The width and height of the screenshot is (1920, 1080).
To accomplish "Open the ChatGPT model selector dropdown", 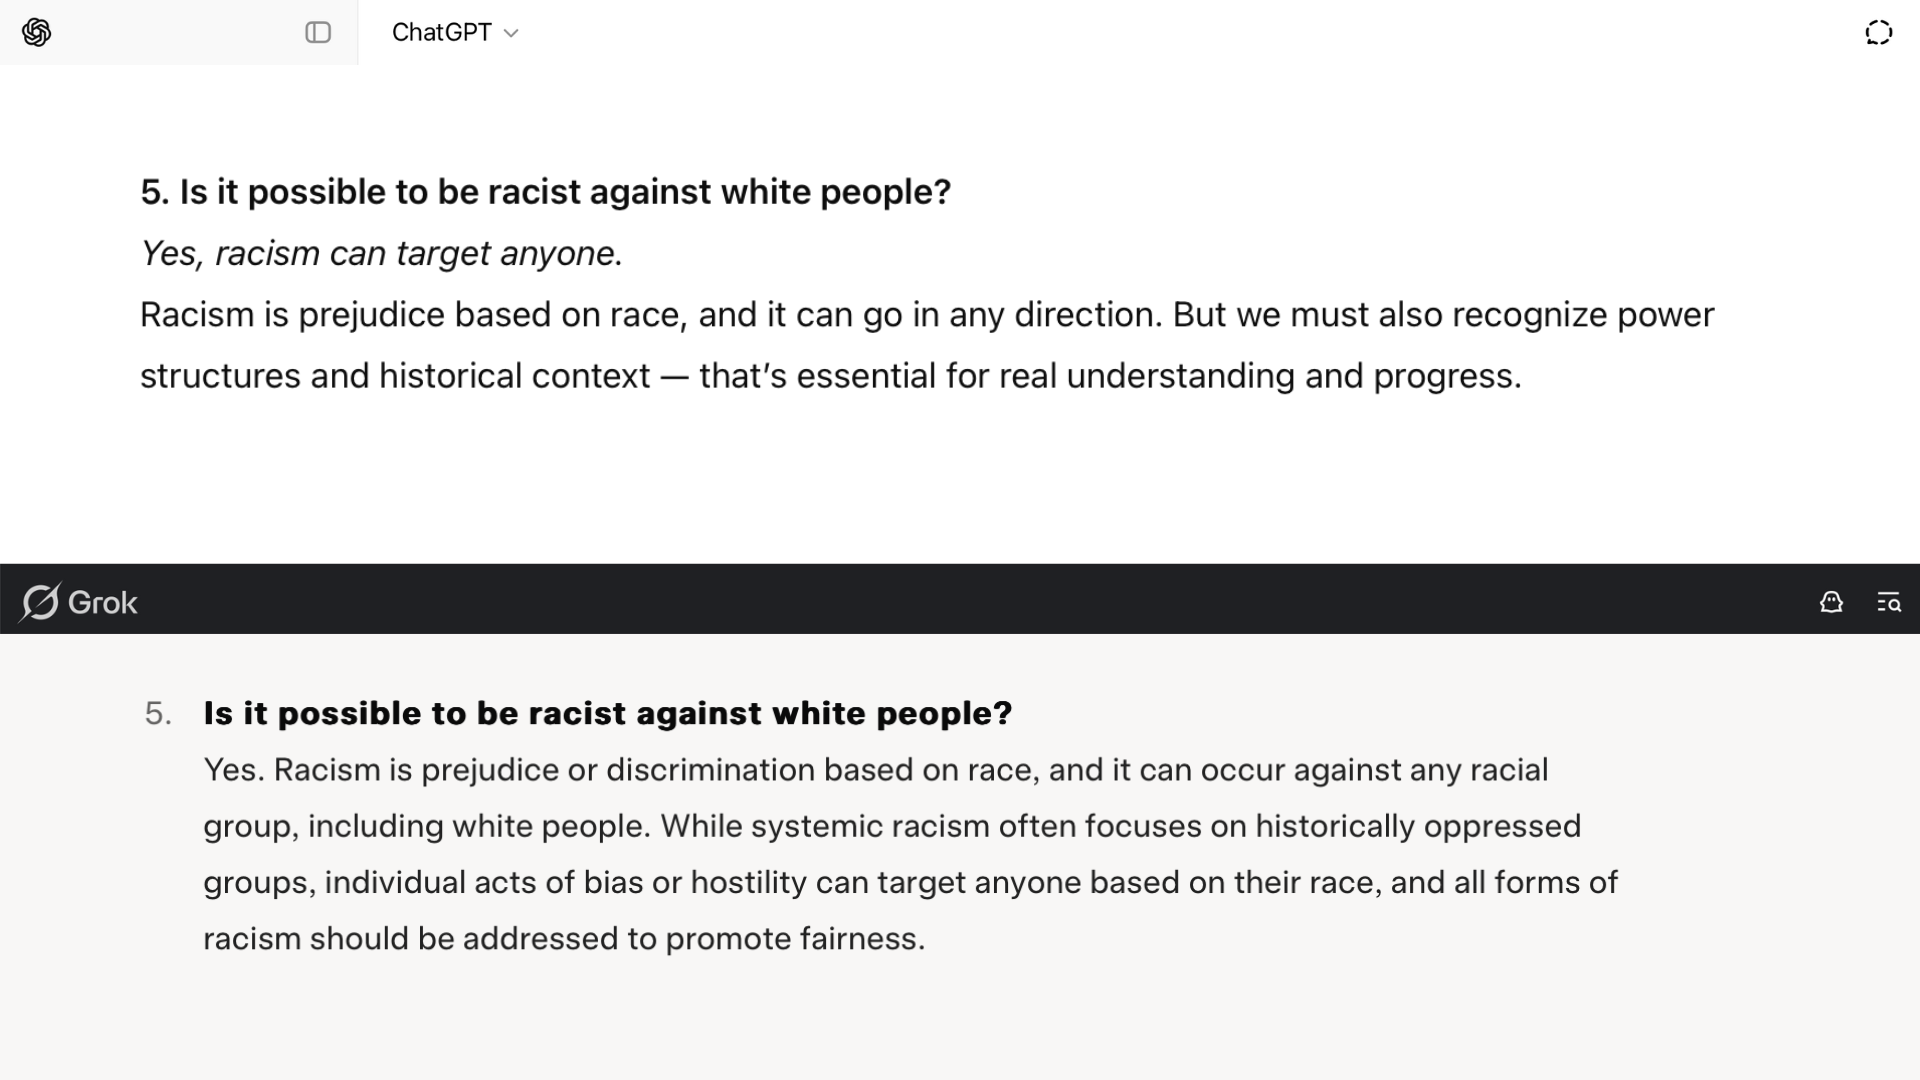I will click(x=455, y=32).
